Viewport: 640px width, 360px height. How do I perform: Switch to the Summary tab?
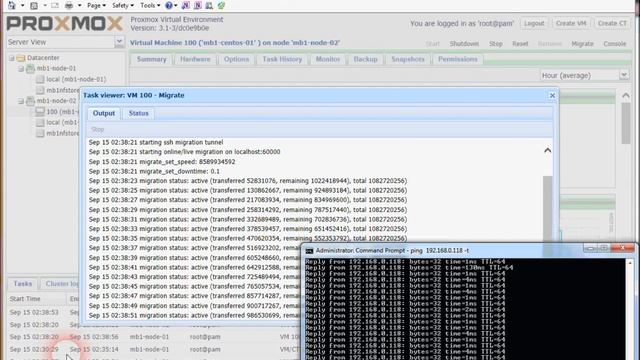coord(151,59)
